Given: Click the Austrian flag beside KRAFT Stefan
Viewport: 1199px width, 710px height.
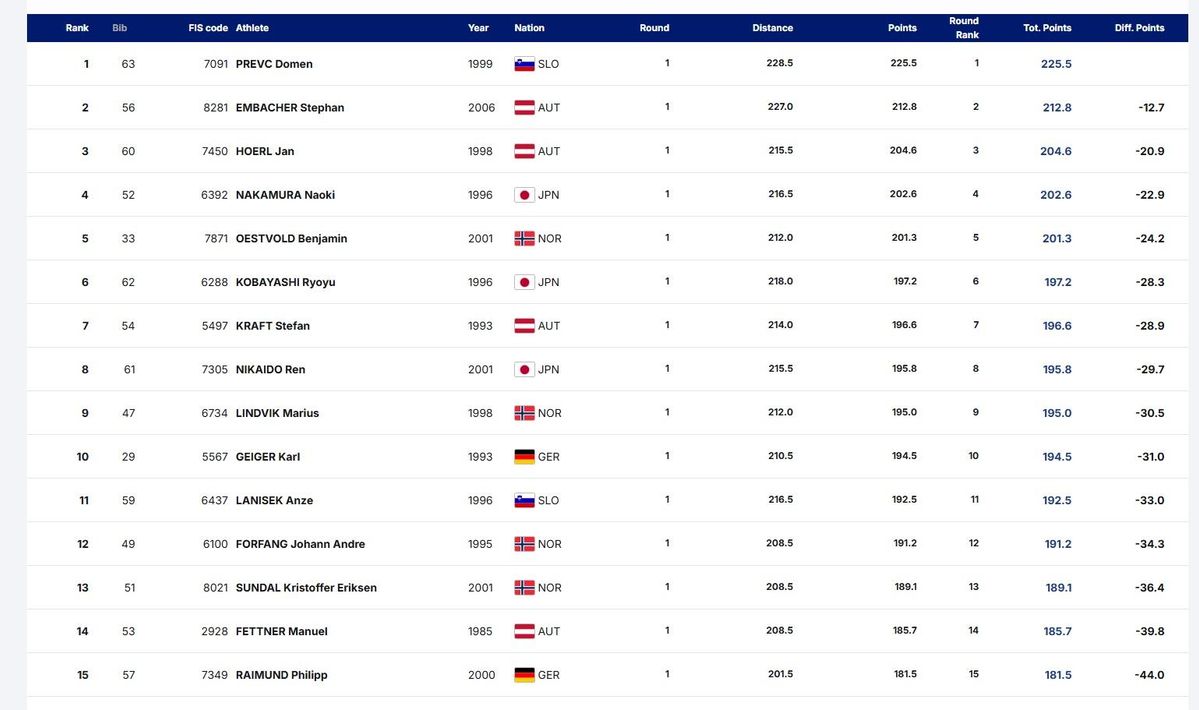Looking at the screenshot, I should tap(524, 326).
